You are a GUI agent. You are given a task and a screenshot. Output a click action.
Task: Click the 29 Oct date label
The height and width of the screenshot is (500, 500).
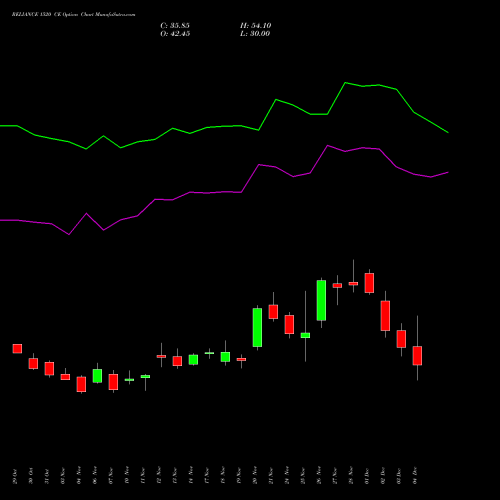click(x=15, y=476)
